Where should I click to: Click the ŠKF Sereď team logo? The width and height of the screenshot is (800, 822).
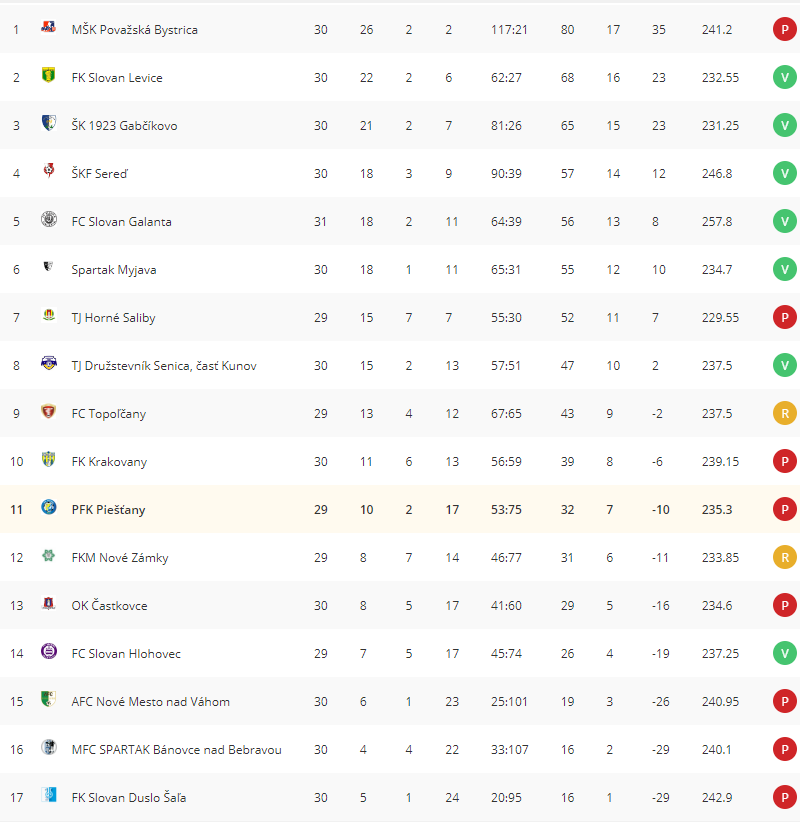(x=48, y=170)
